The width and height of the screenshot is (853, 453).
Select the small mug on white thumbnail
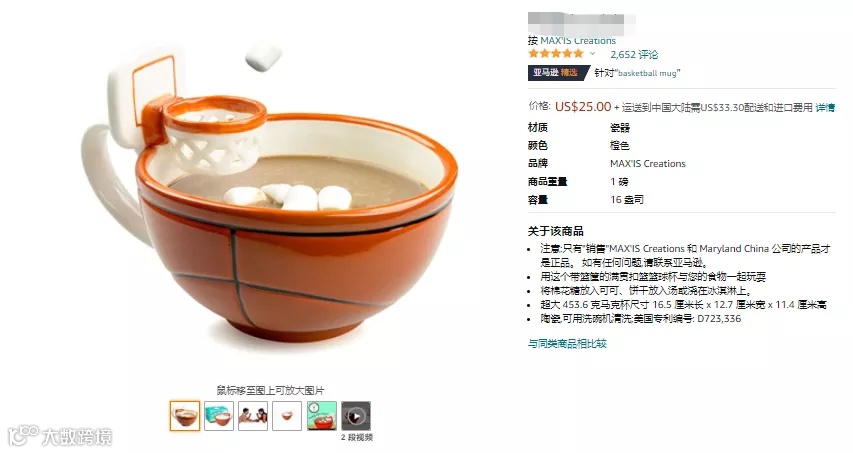287,416
